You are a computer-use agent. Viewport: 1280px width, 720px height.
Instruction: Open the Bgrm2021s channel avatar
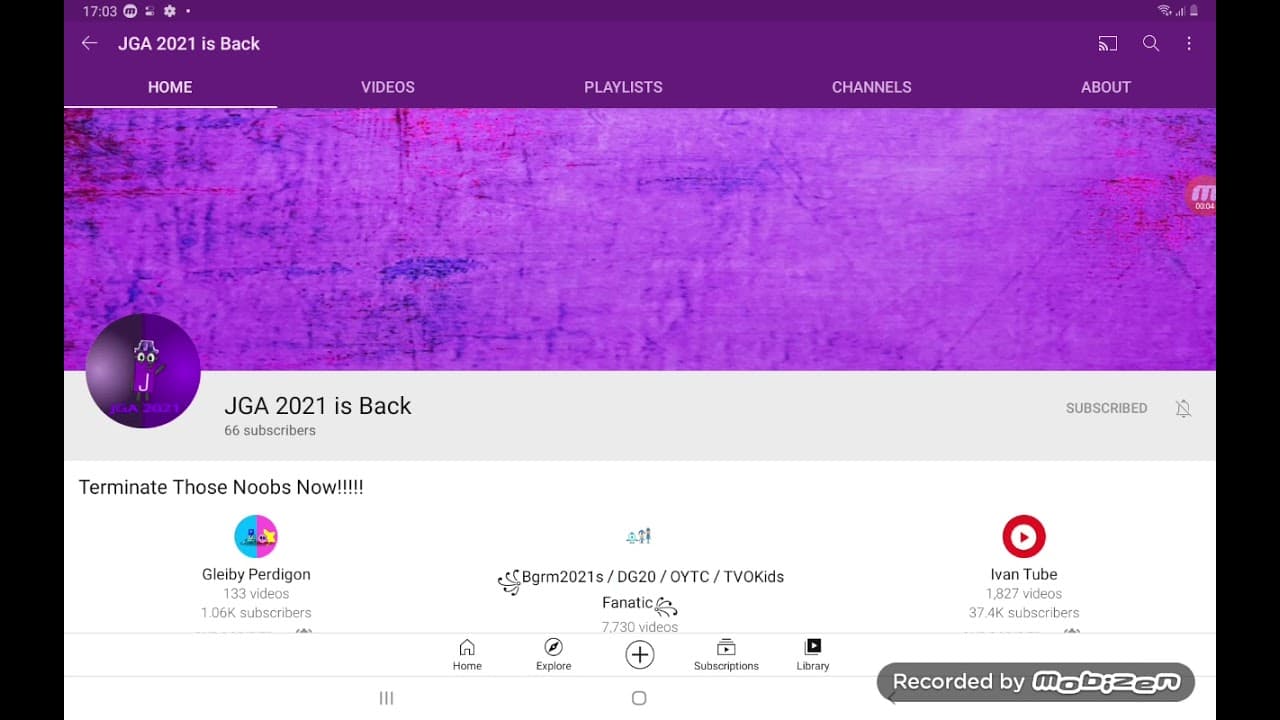tap(639, 536)
